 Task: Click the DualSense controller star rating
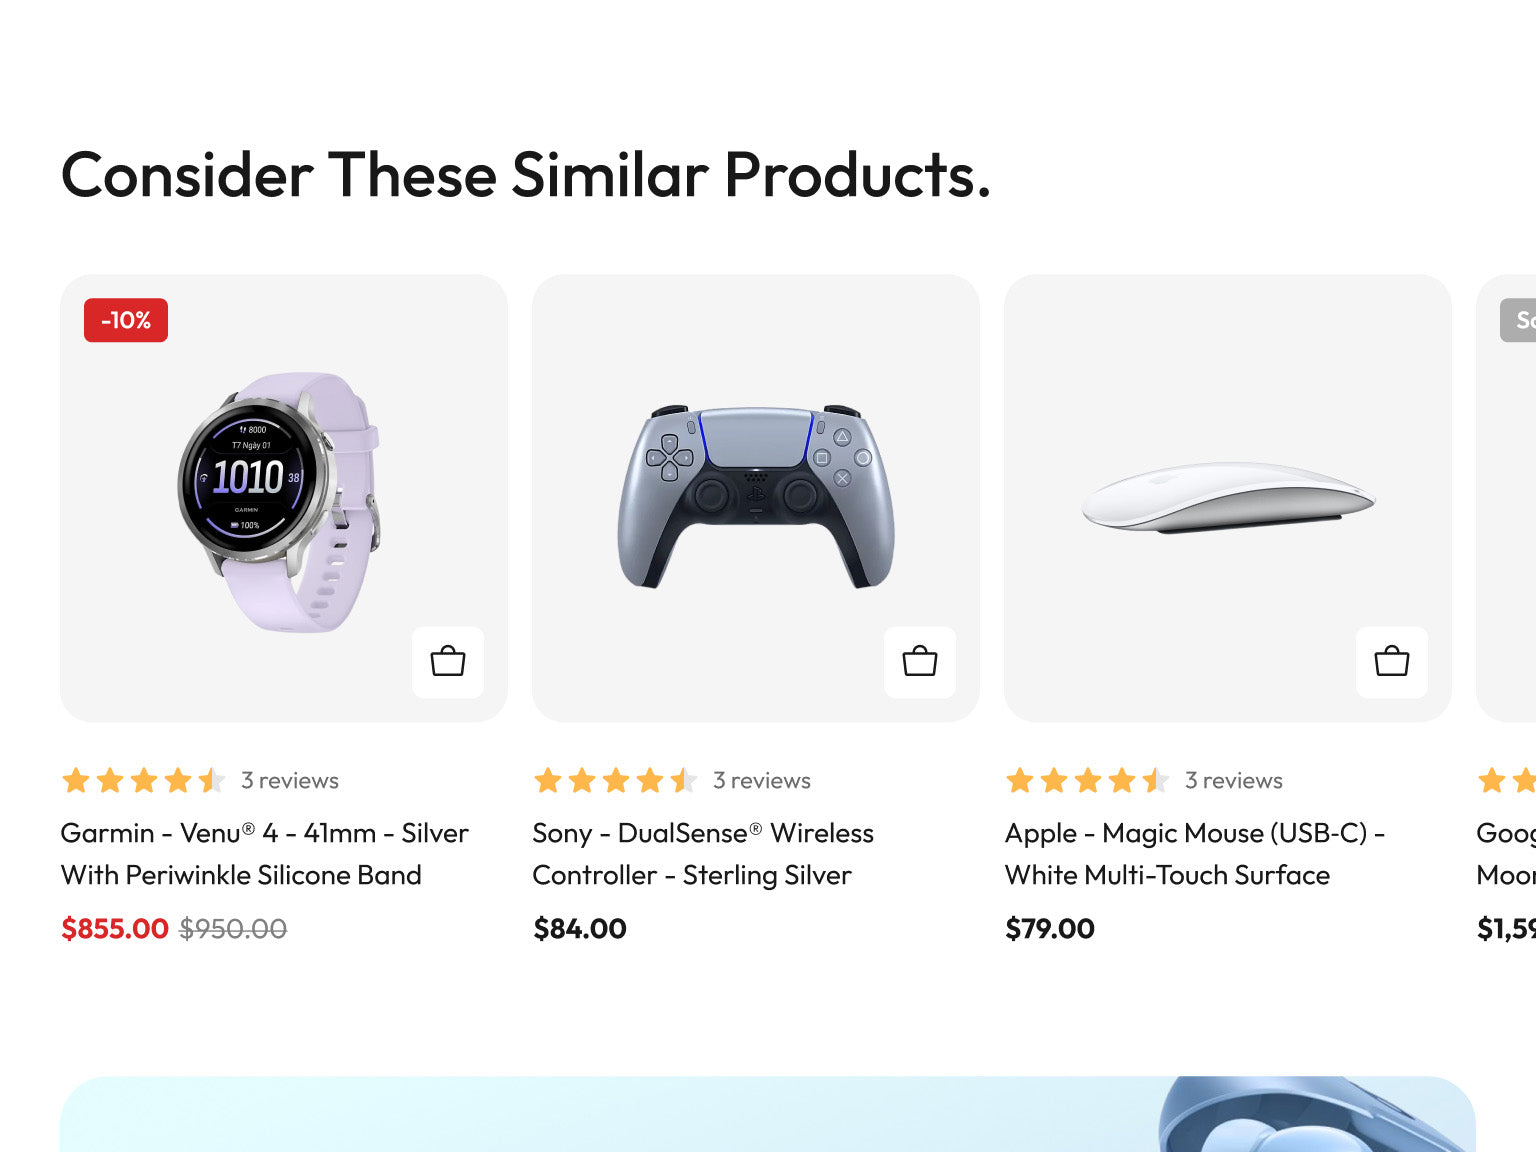point(615,780)
